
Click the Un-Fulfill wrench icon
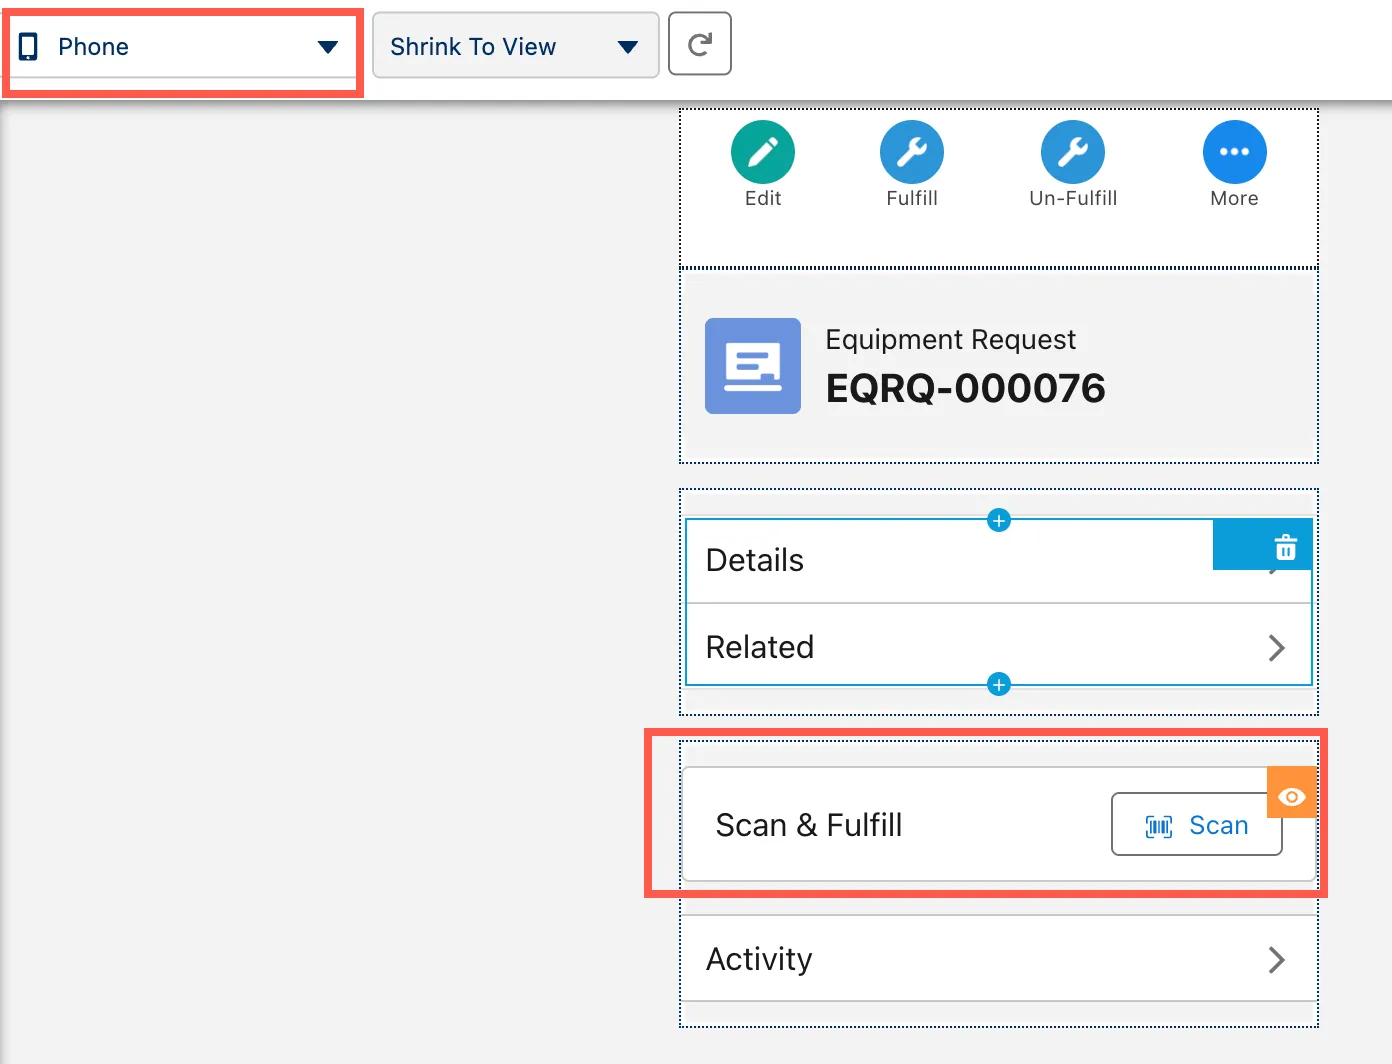click(1073, 152)
